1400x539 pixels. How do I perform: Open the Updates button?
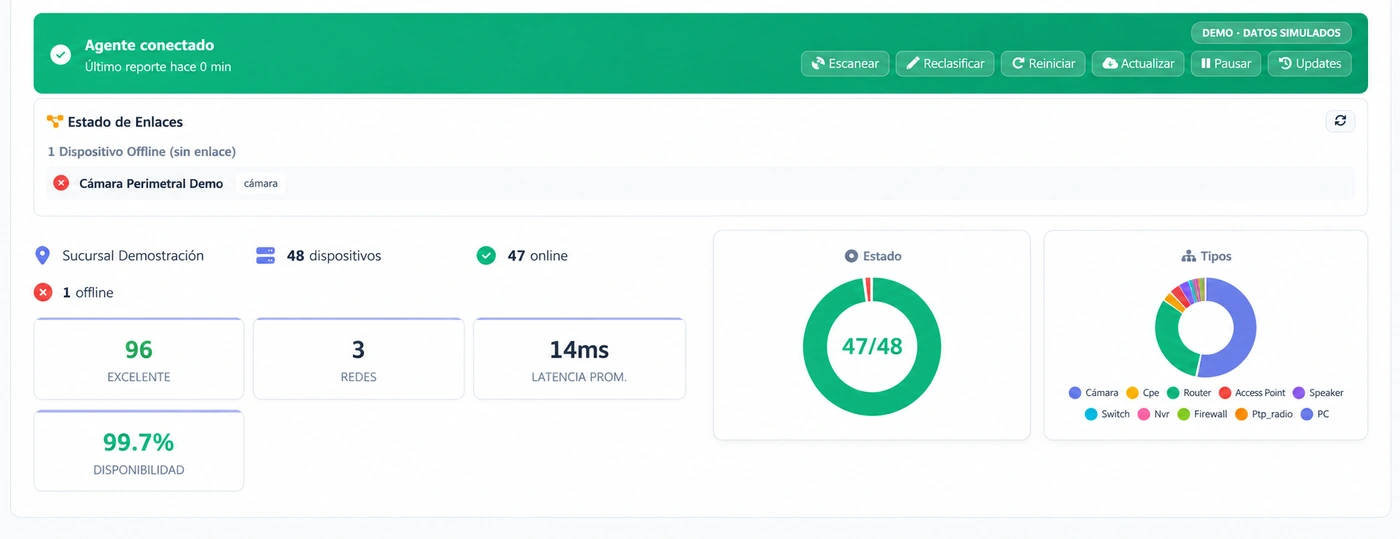click(1310, 63)
